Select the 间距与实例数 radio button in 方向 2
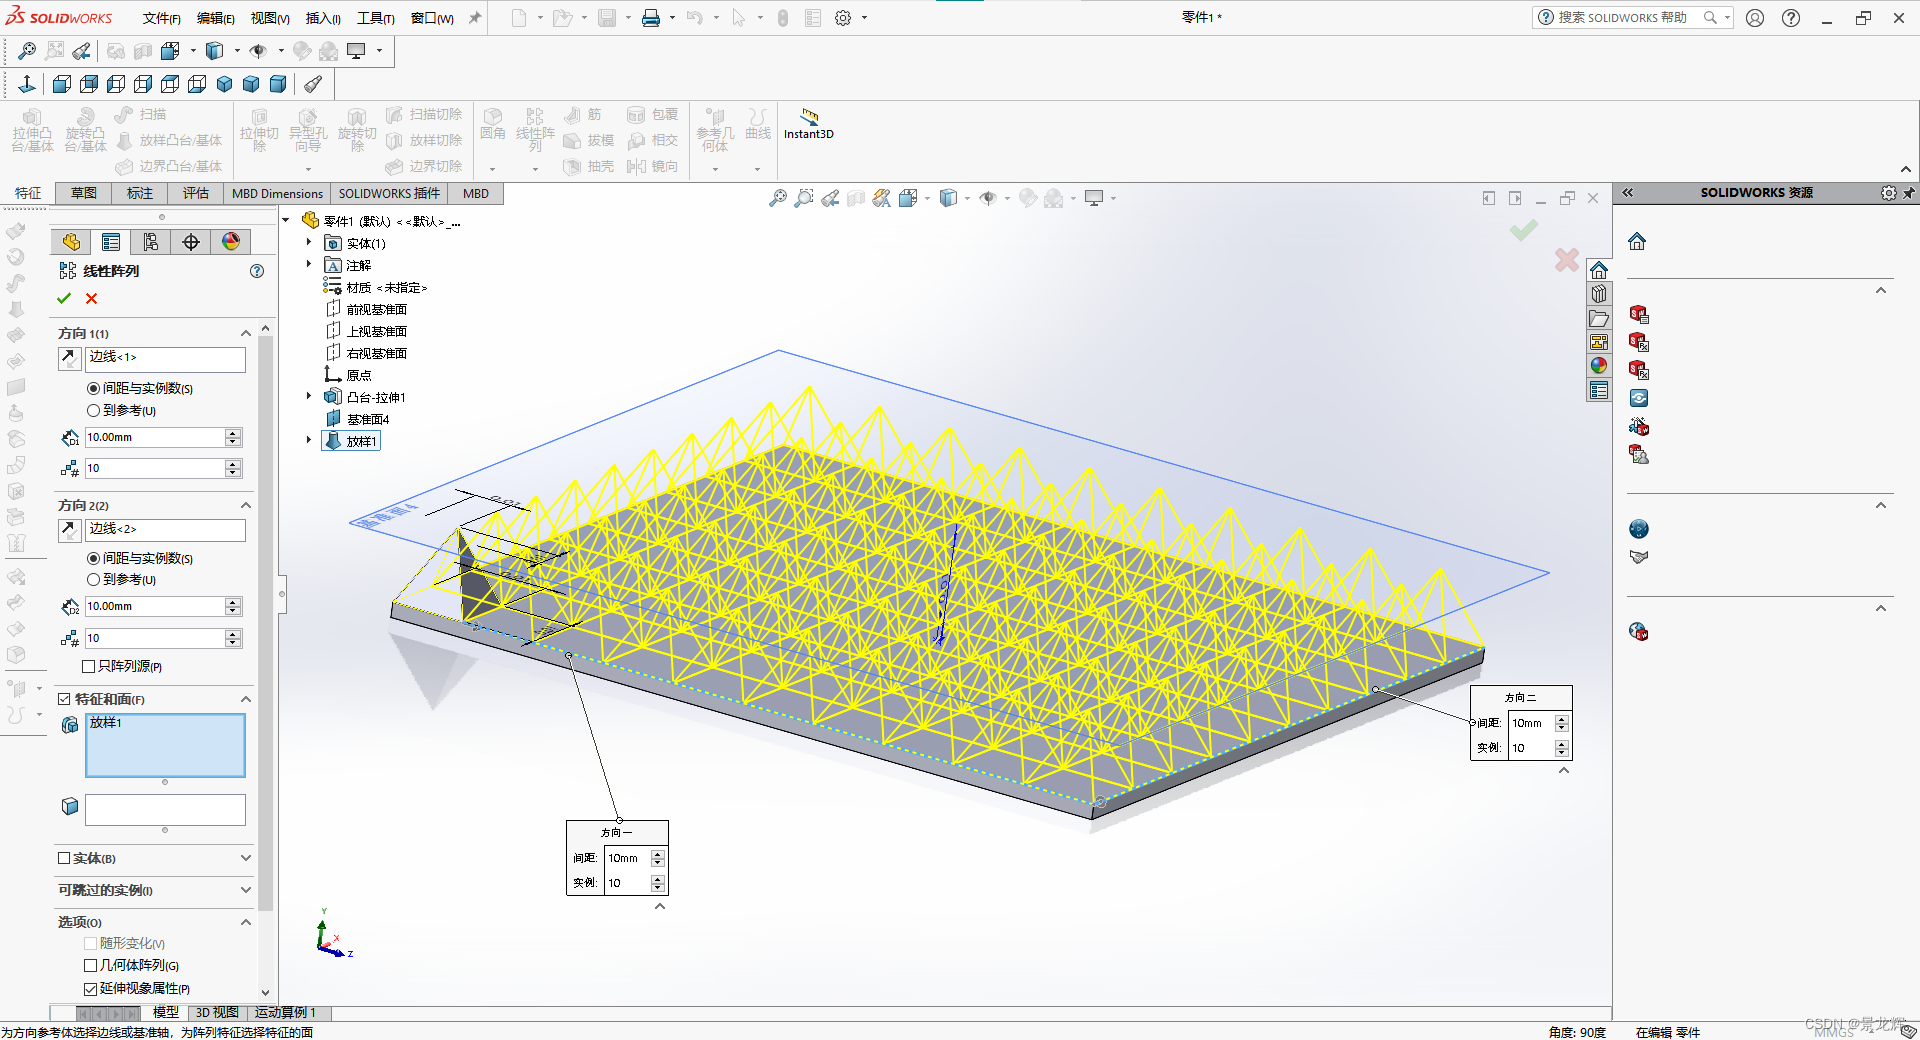The image size is (1920, 1040). (x=92, y=558)
